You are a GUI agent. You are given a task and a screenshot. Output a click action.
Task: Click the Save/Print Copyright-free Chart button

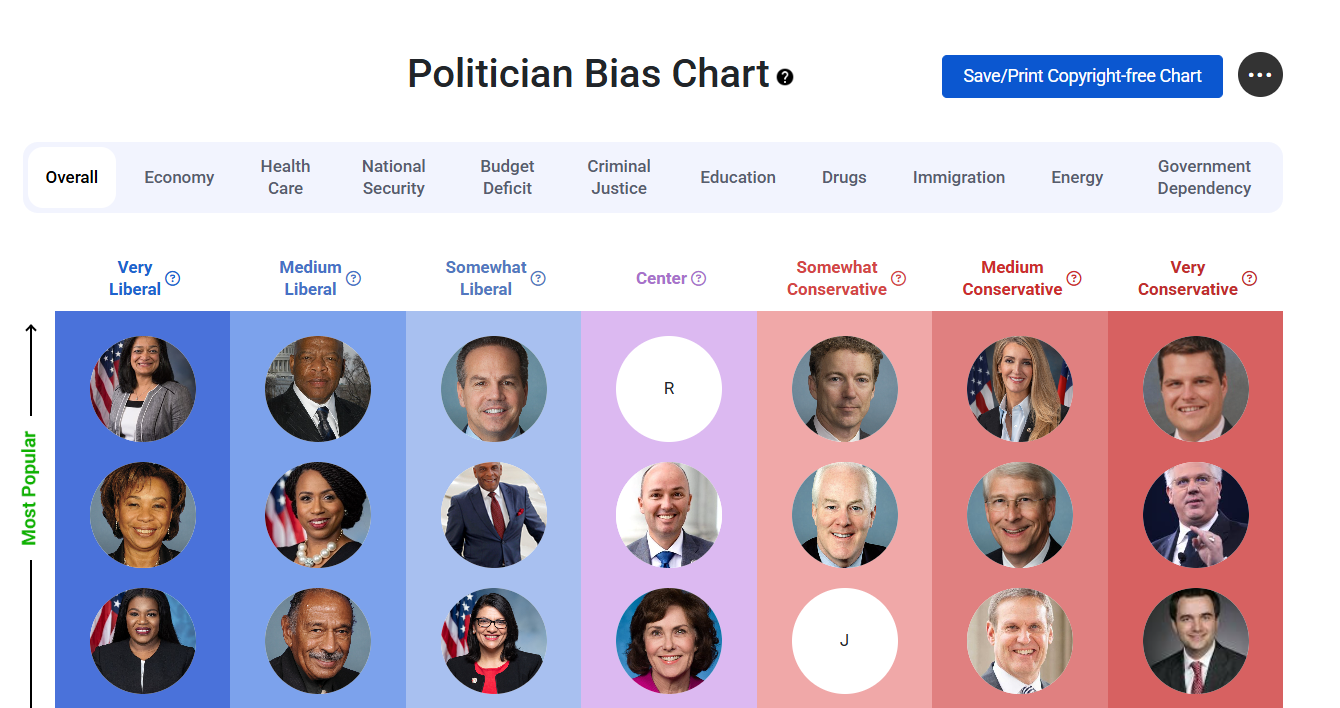tap(1081, 76)
